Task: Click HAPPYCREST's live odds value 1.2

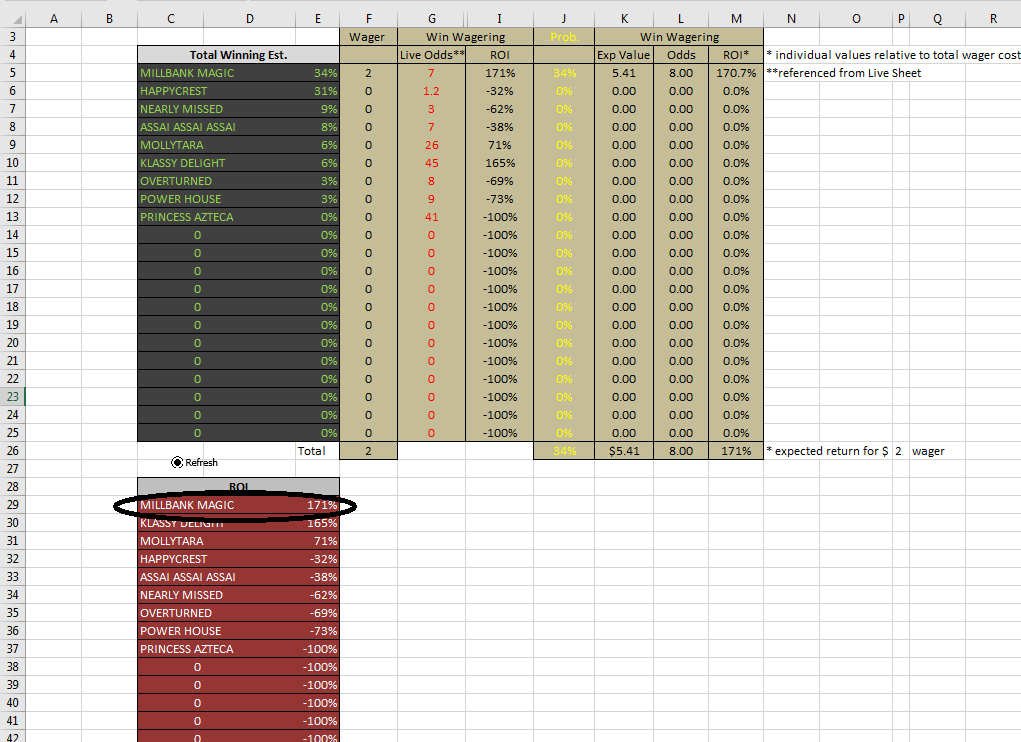Action: pyautogui.click(x=431, y=91)
